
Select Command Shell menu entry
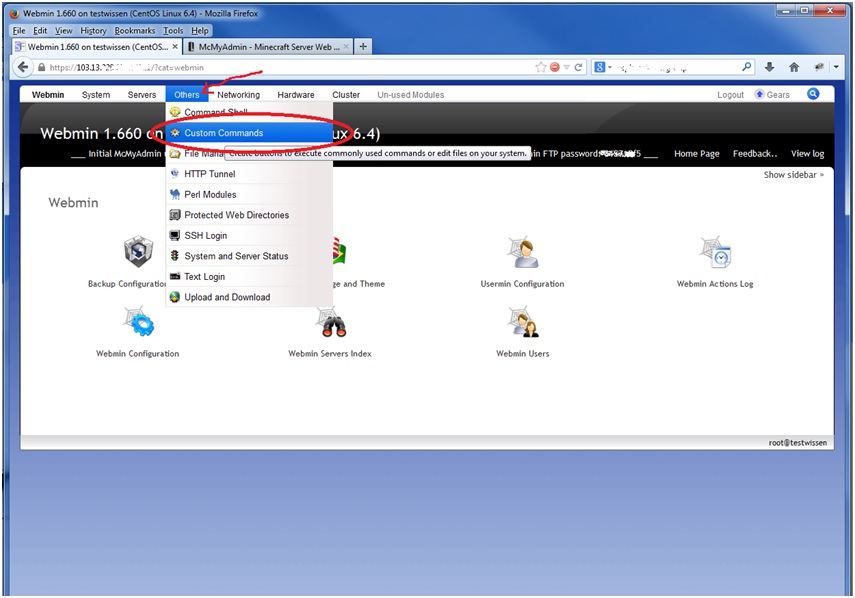point(249,112)
